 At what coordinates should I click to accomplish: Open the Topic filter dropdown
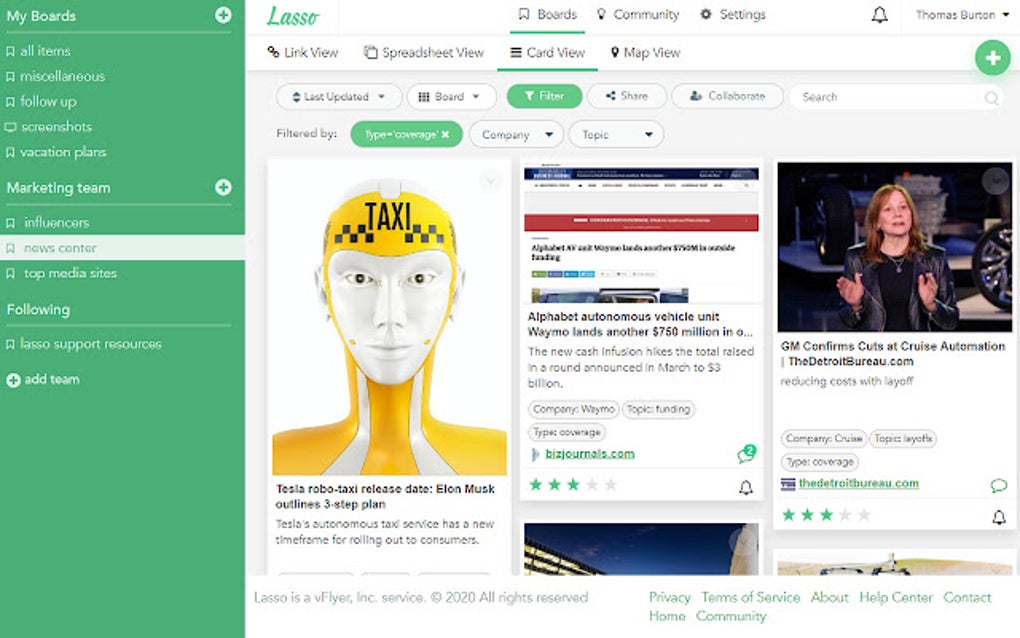click(616, 133)
